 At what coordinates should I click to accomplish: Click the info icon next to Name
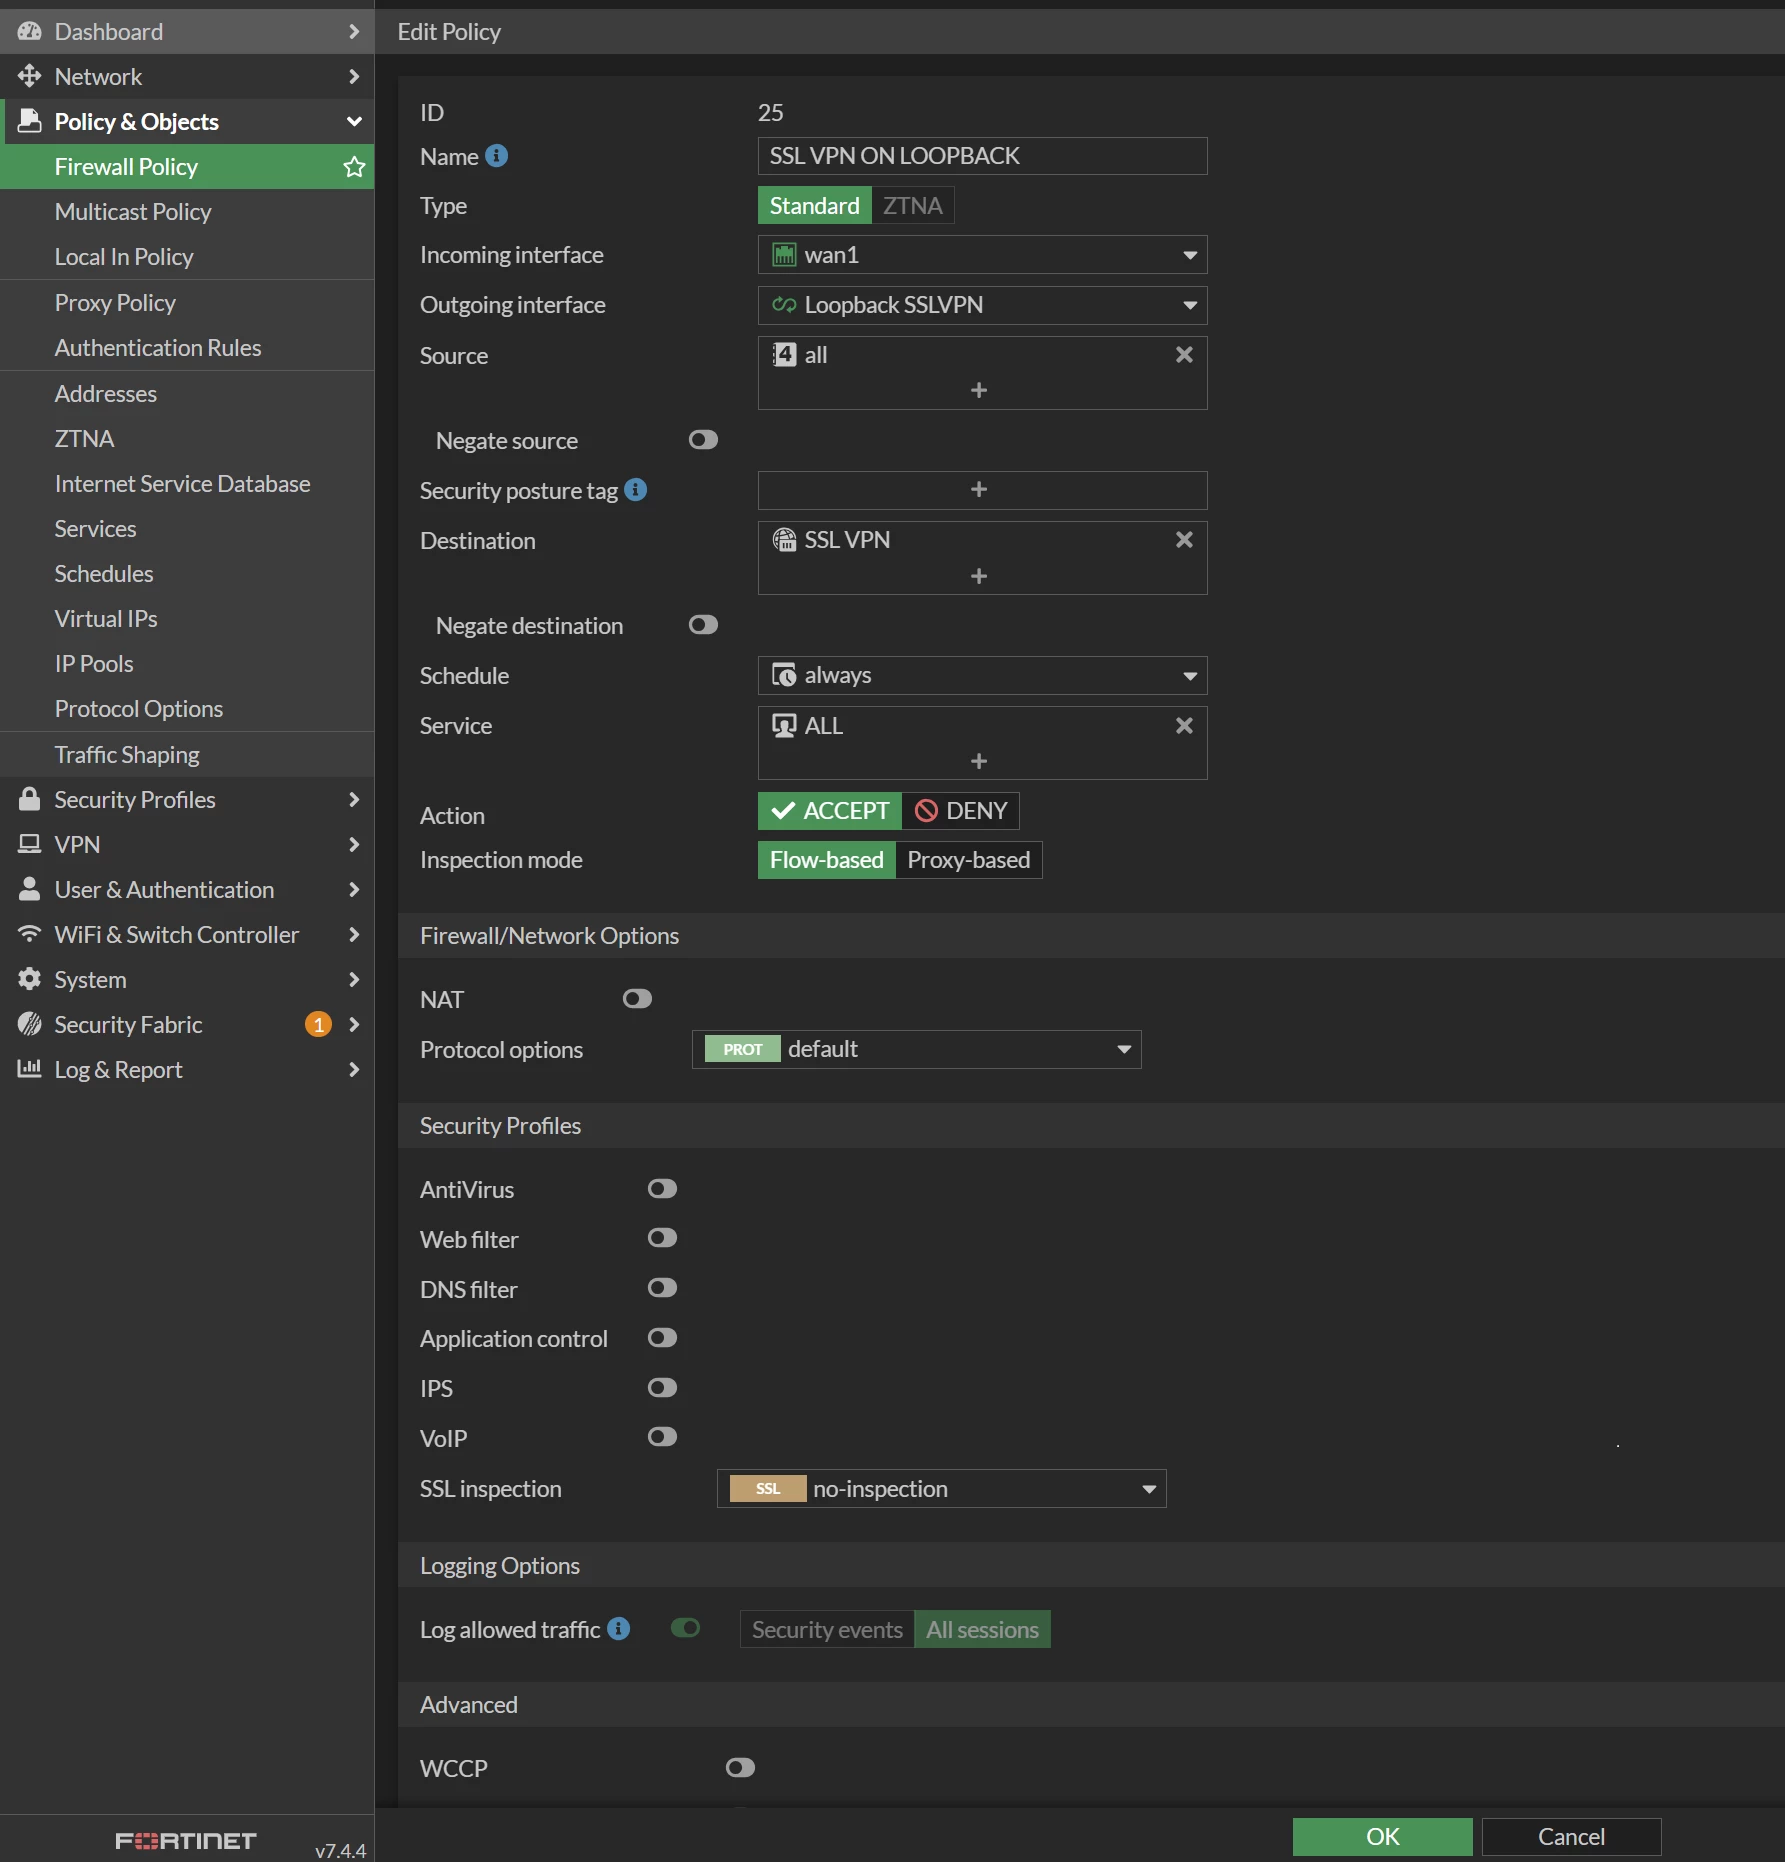click(x=497, y=156)
